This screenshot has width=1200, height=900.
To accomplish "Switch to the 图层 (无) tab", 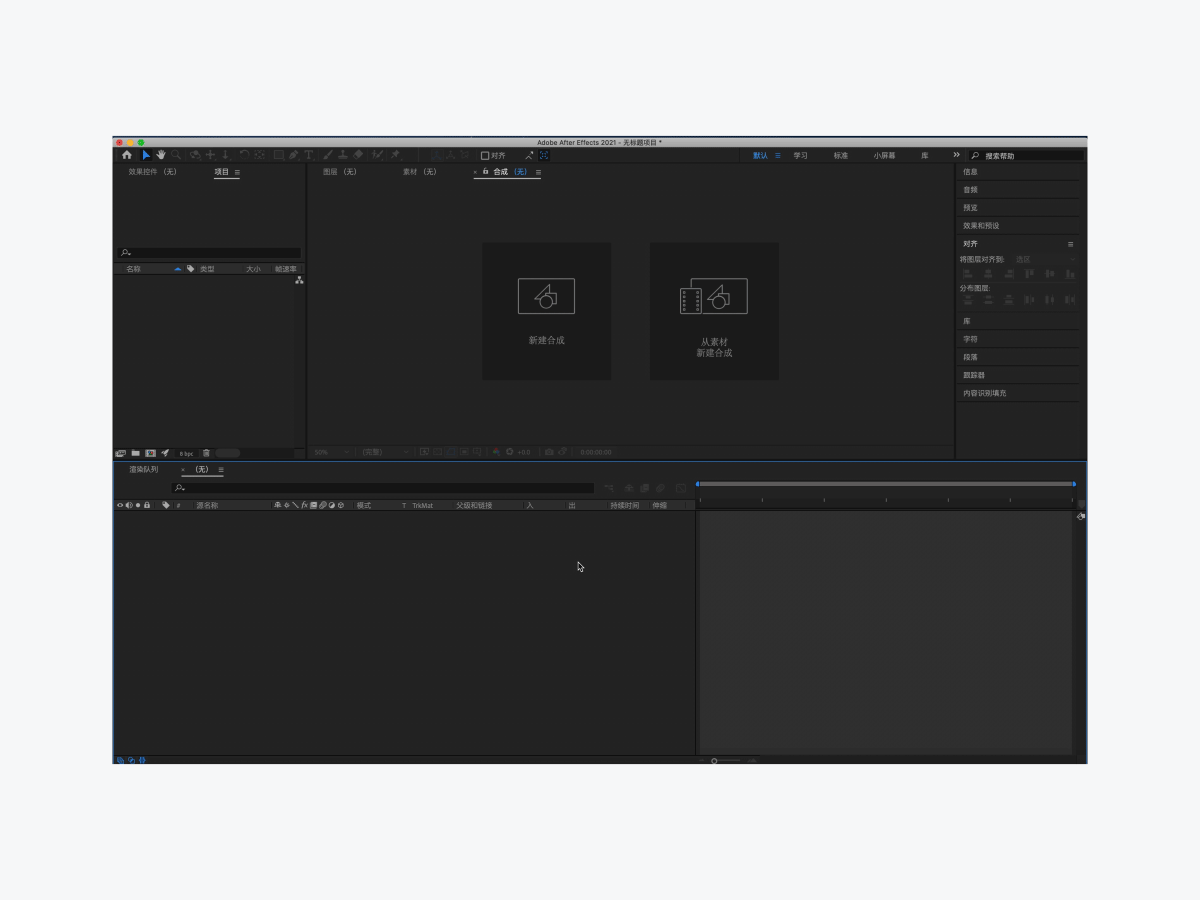I will coord(340,172).
